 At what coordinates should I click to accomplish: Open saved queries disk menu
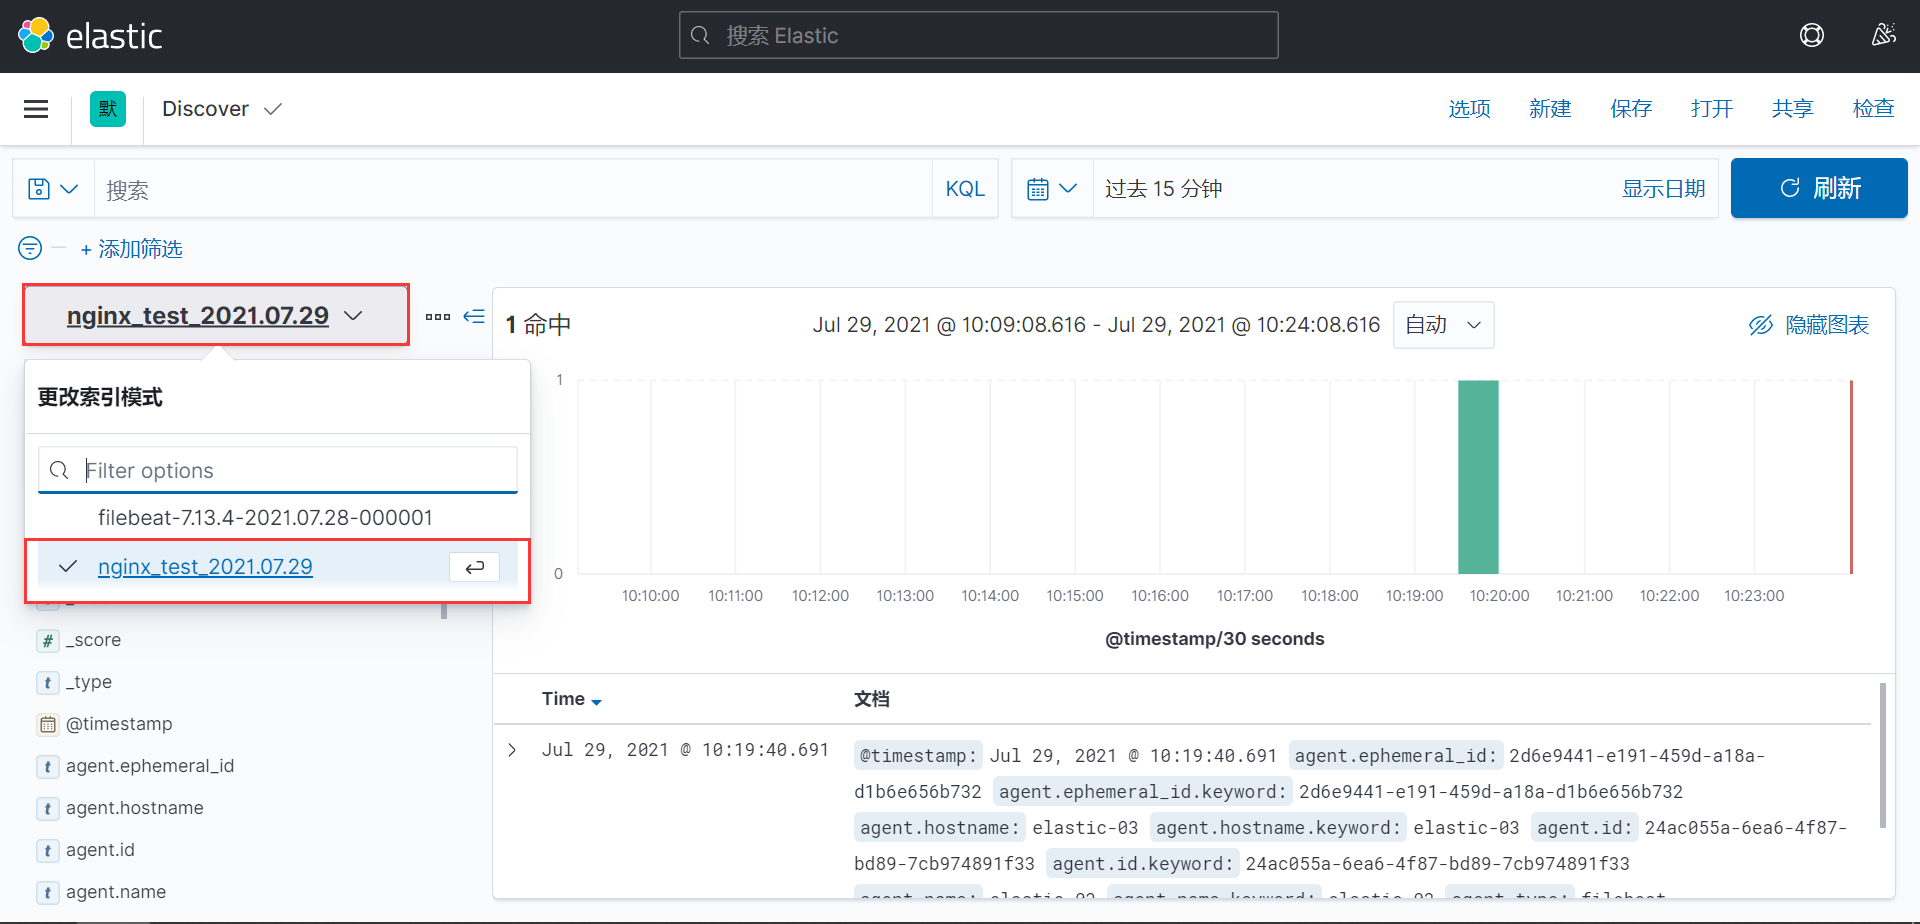click(x=53, y=189)
